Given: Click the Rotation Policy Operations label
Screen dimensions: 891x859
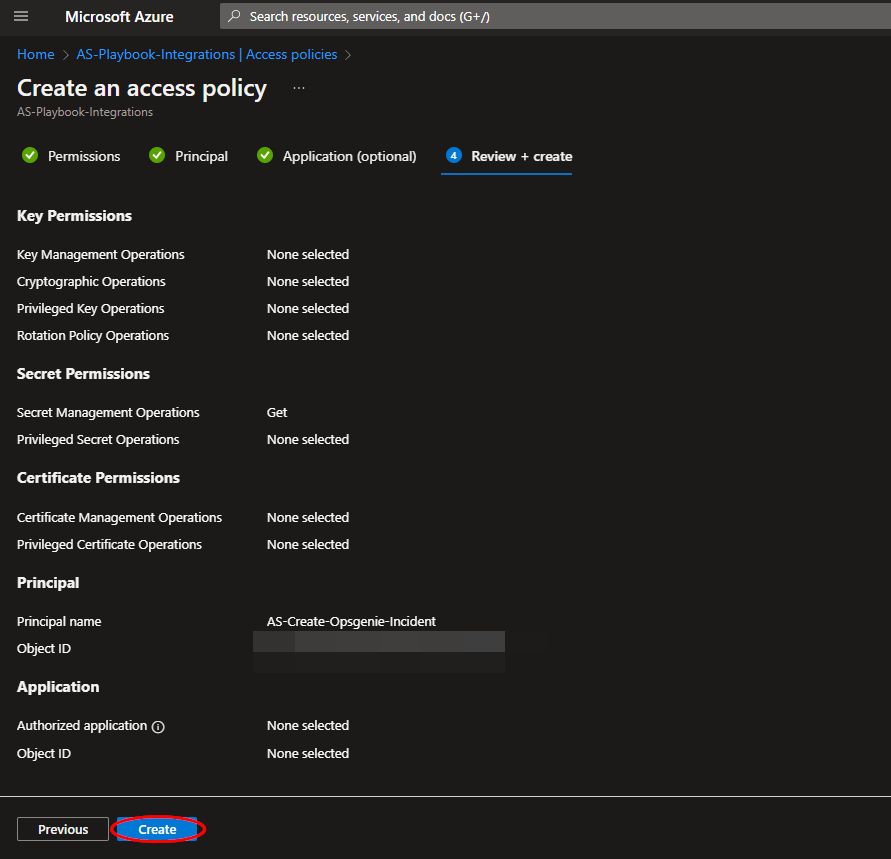Looking at the screenshot, I should (x=93, y=336).
